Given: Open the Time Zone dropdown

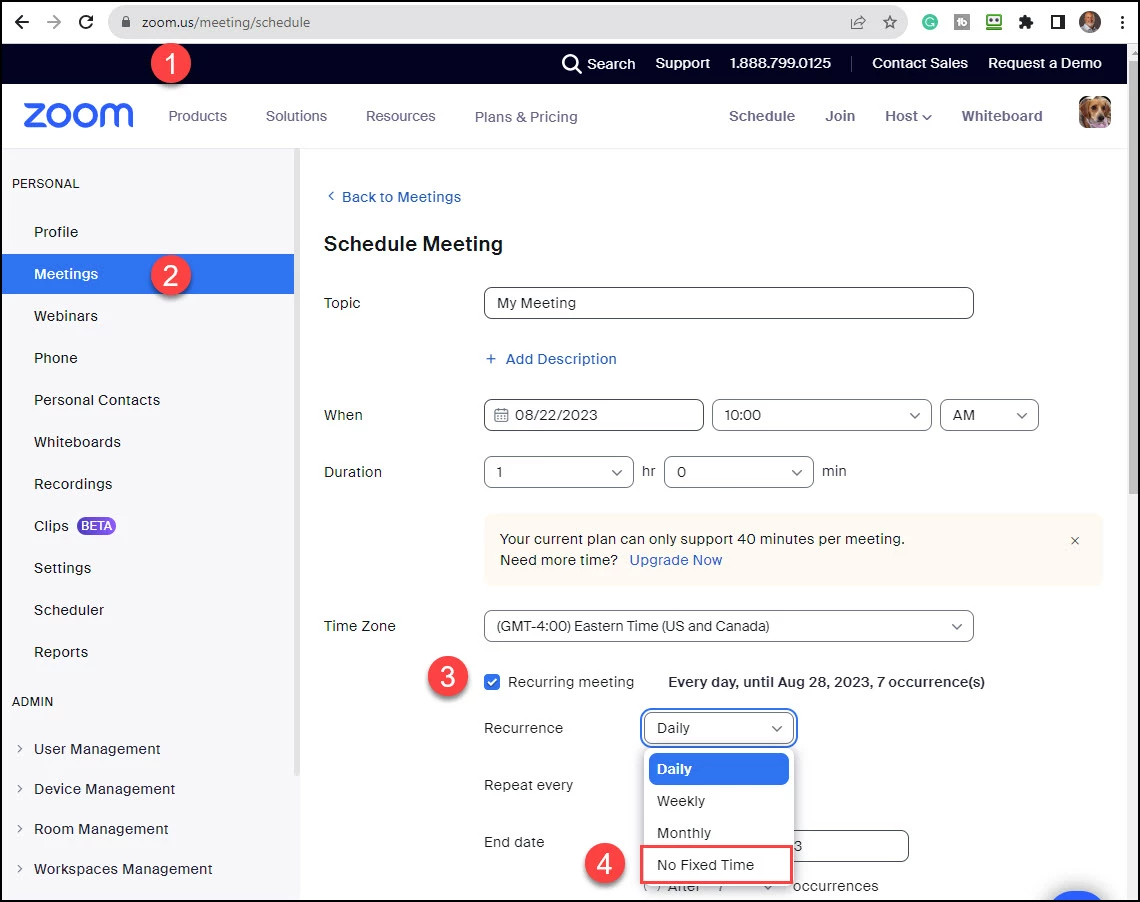Looking at the screenshot, I should pos(728,626).
